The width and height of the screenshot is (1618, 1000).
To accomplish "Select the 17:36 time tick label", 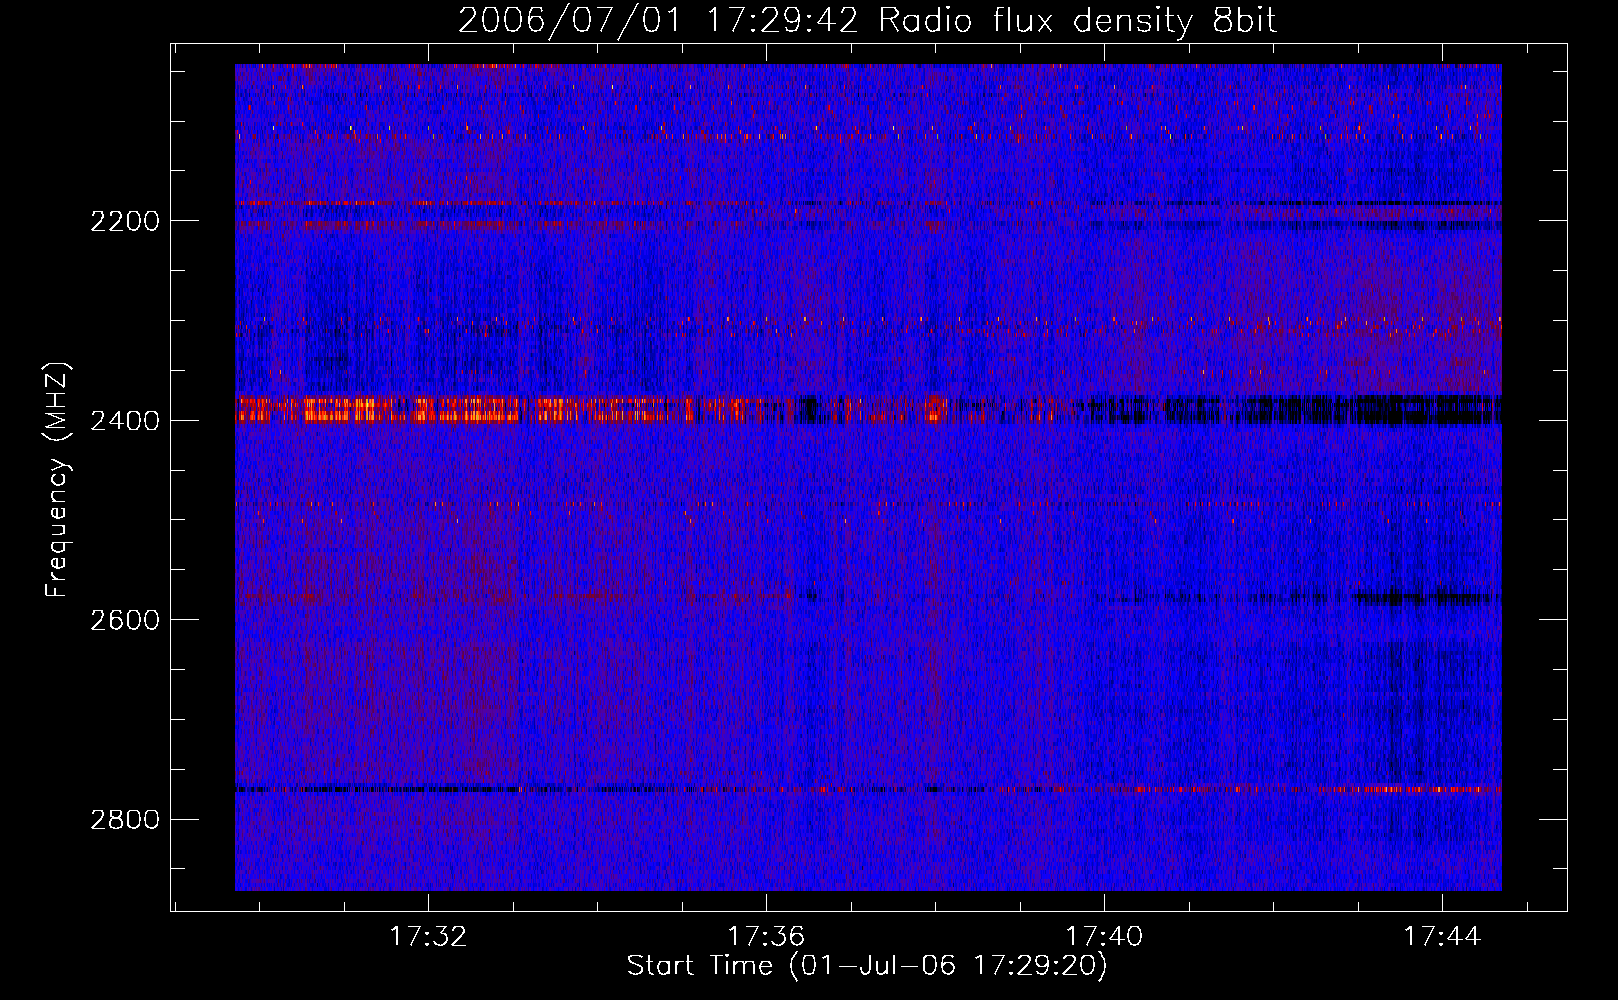I will click(x=766, y=937).
